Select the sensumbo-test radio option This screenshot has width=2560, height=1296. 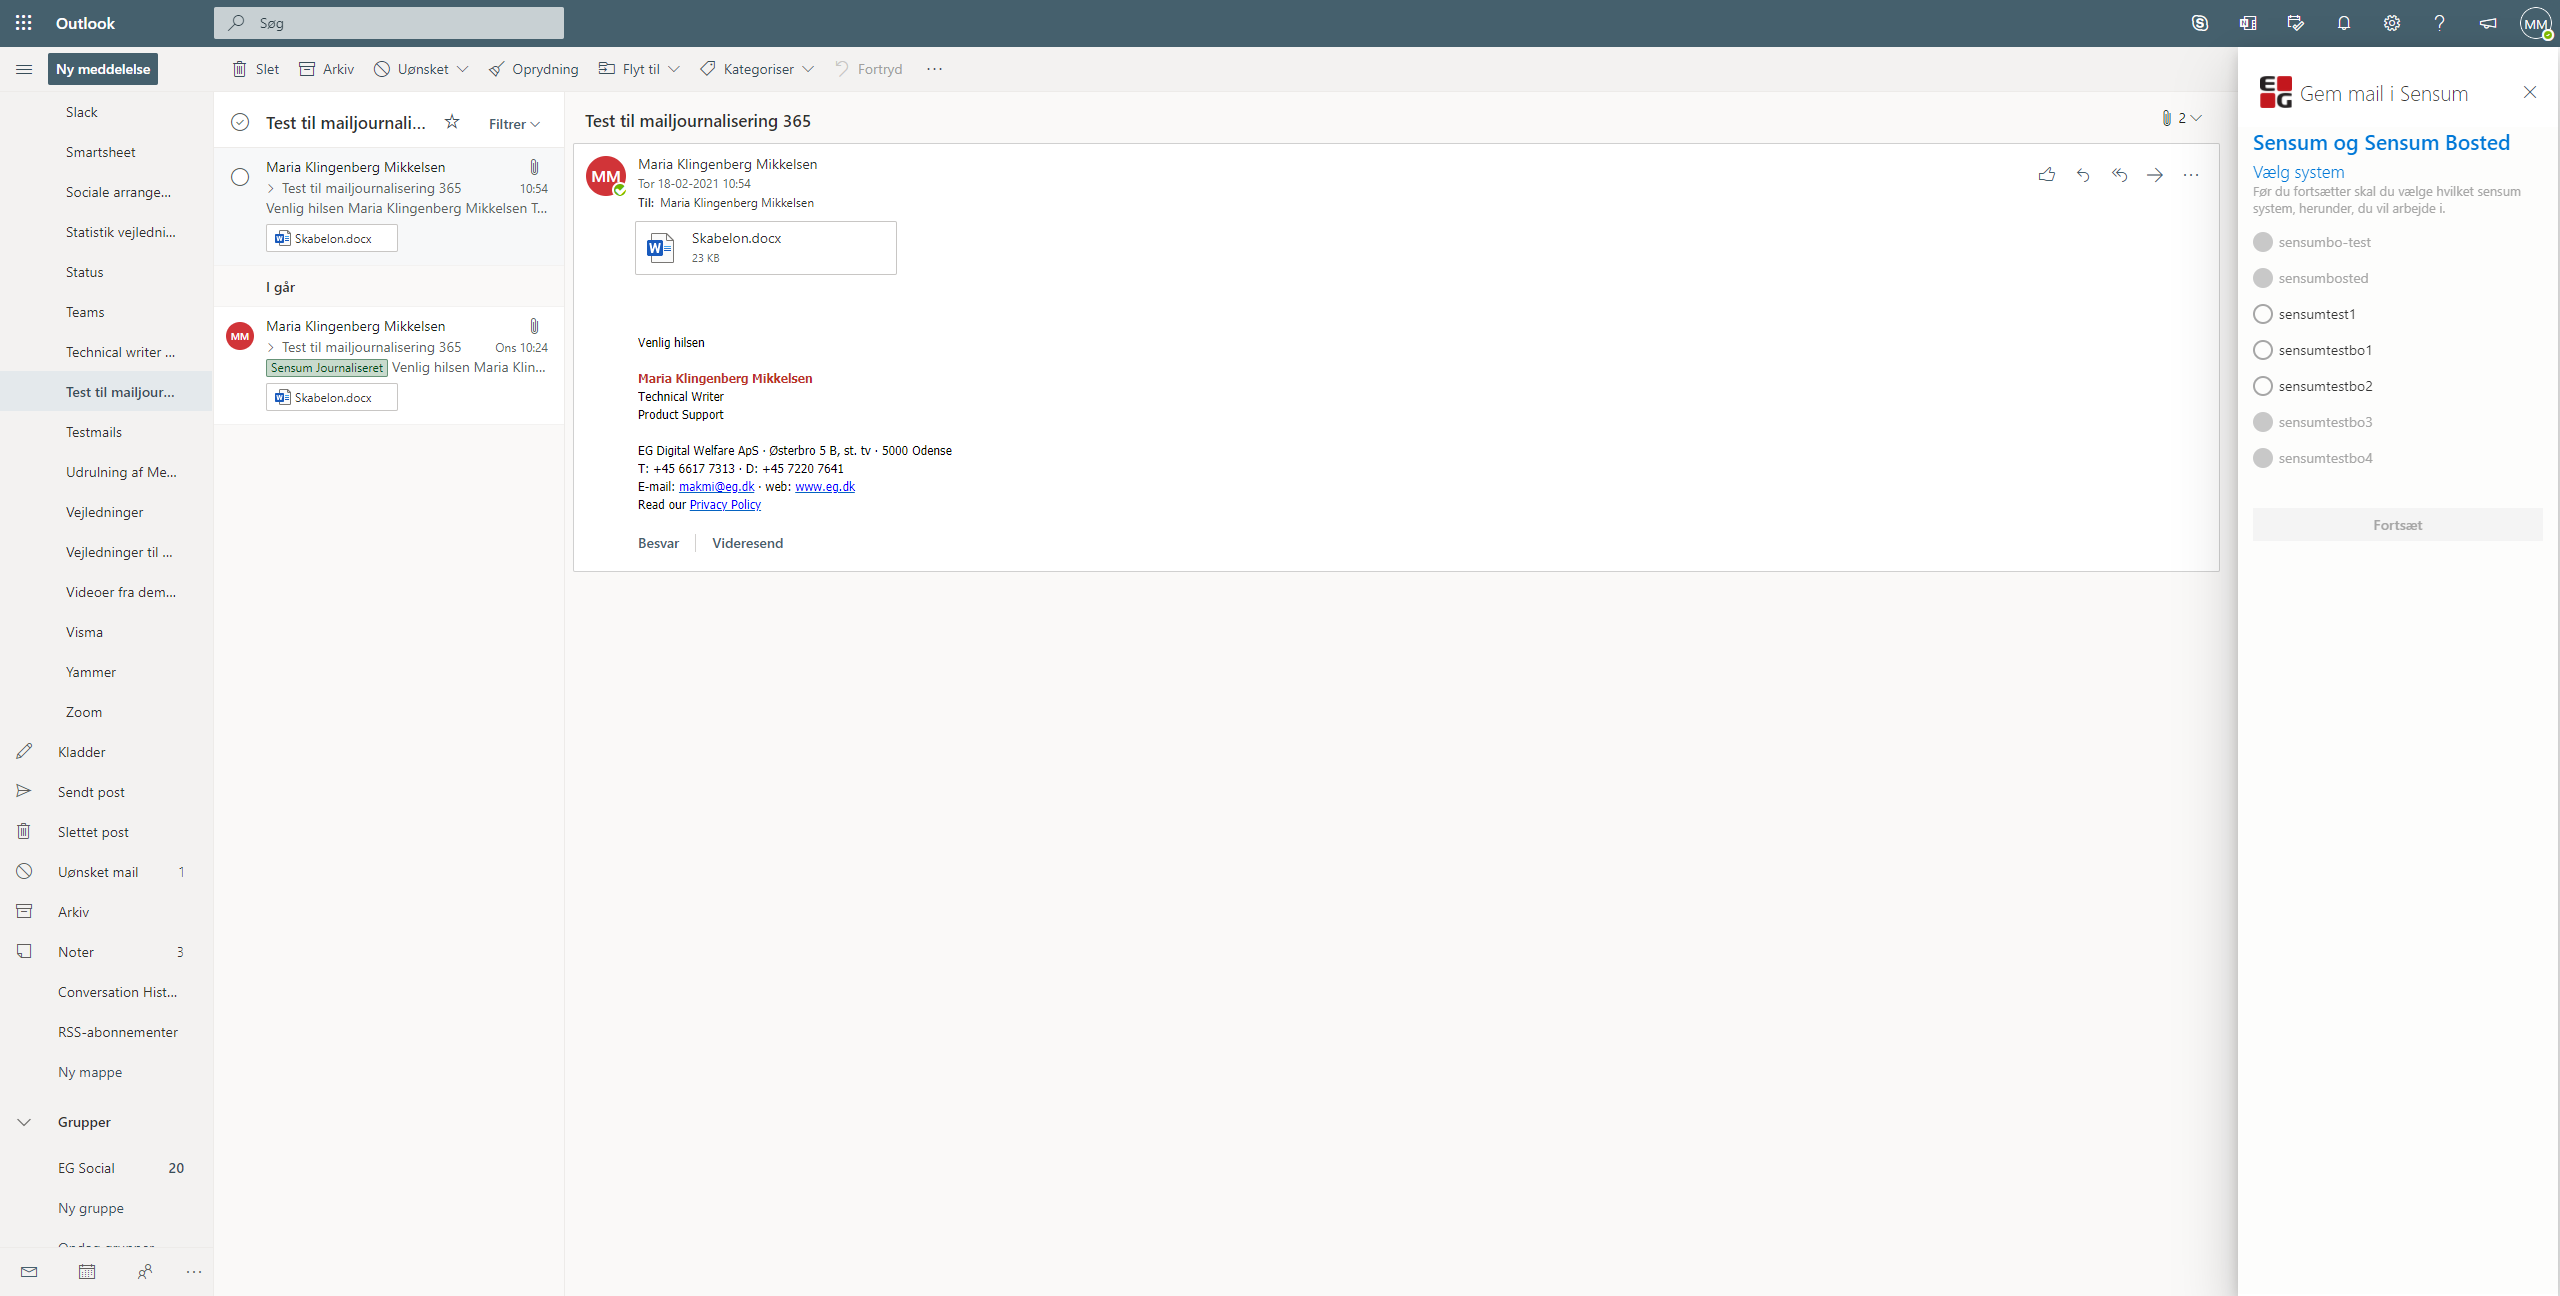tap(2263, 242)
